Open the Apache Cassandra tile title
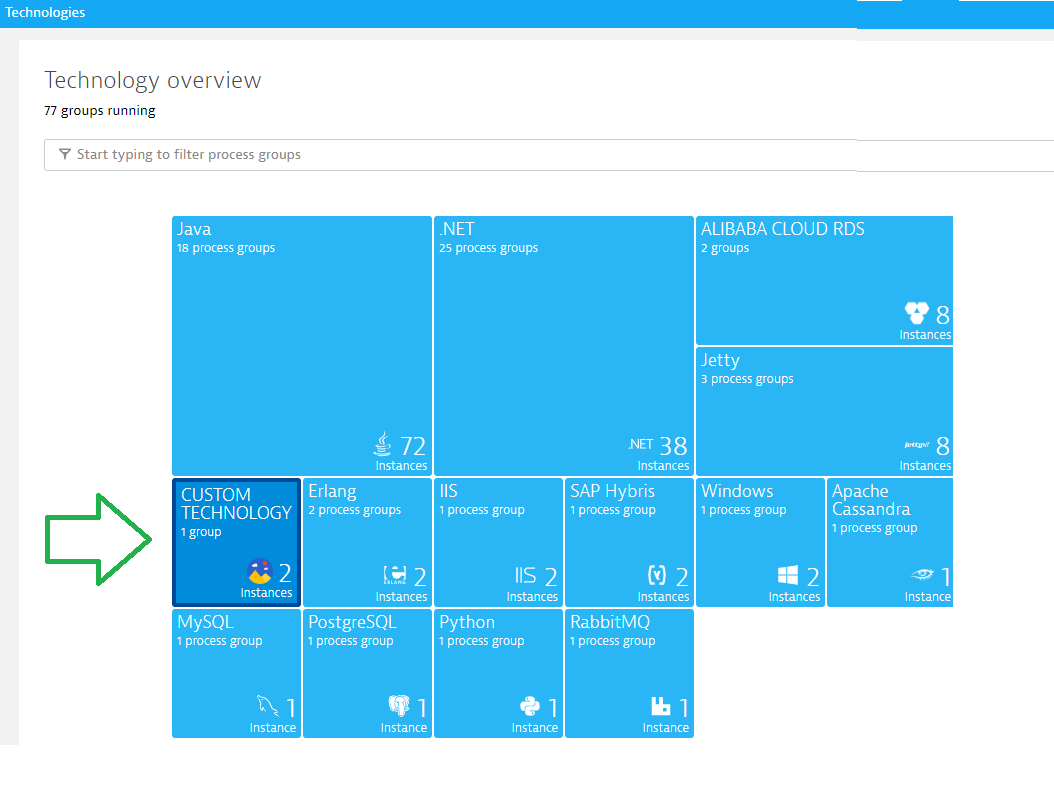 pyautogui.click(x=871, y=500)
